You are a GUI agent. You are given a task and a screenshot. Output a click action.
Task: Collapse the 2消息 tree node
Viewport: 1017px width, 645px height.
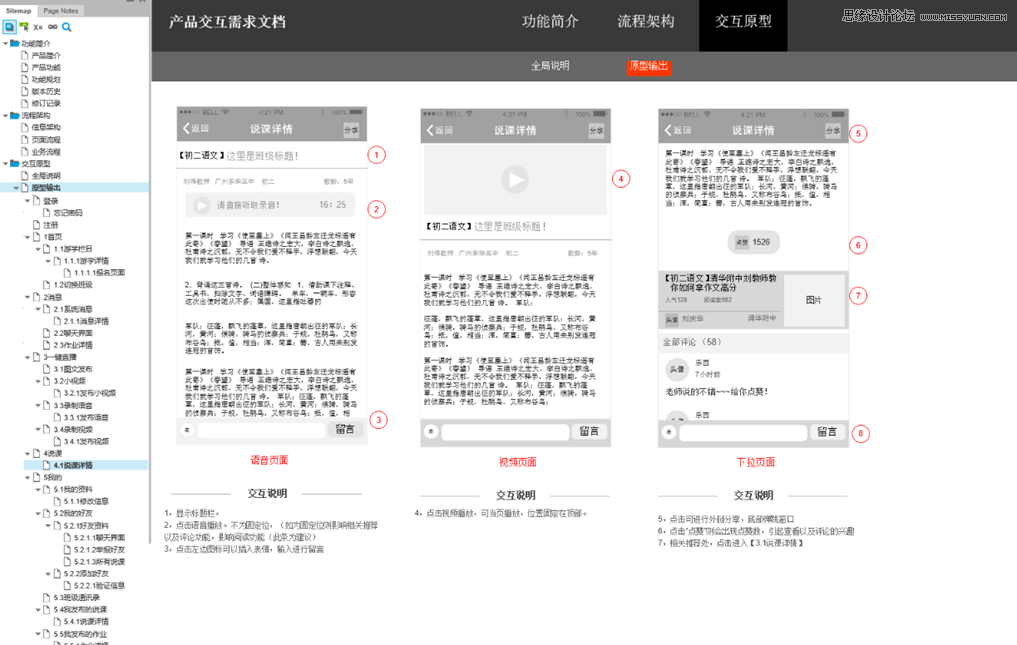point(27,297)
